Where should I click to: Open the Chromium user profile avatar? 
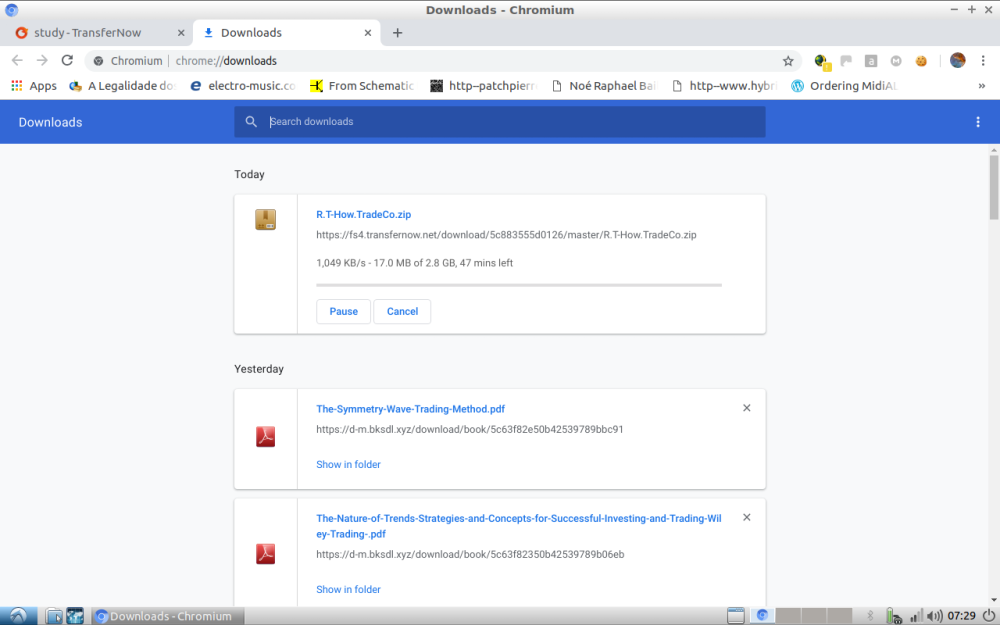tap(957, 61)
